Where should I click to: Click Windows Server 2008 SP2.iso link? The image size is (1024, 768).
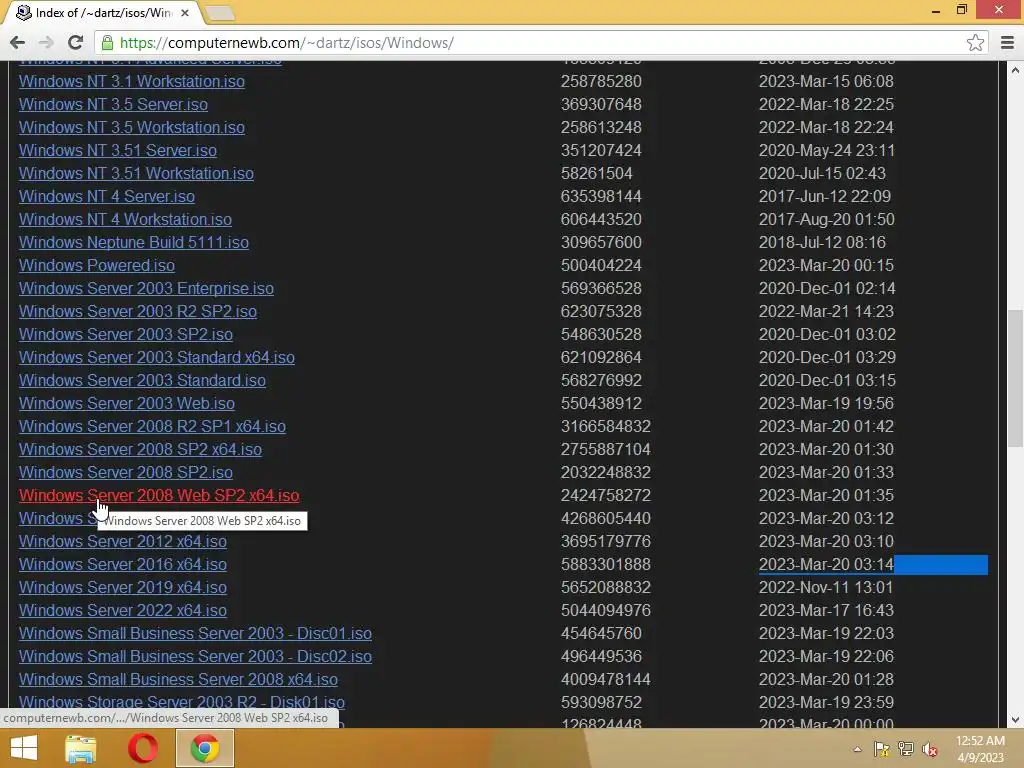coord(126,472)
